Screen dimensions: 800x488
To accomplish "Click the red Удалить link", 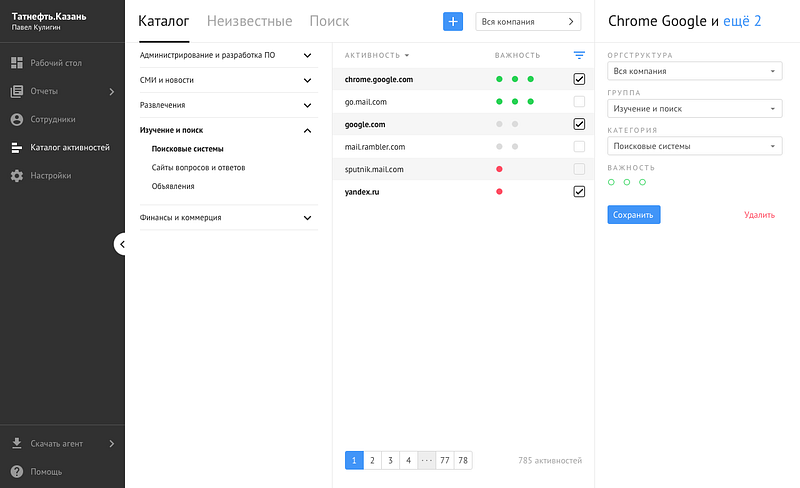I will (759, 215).
